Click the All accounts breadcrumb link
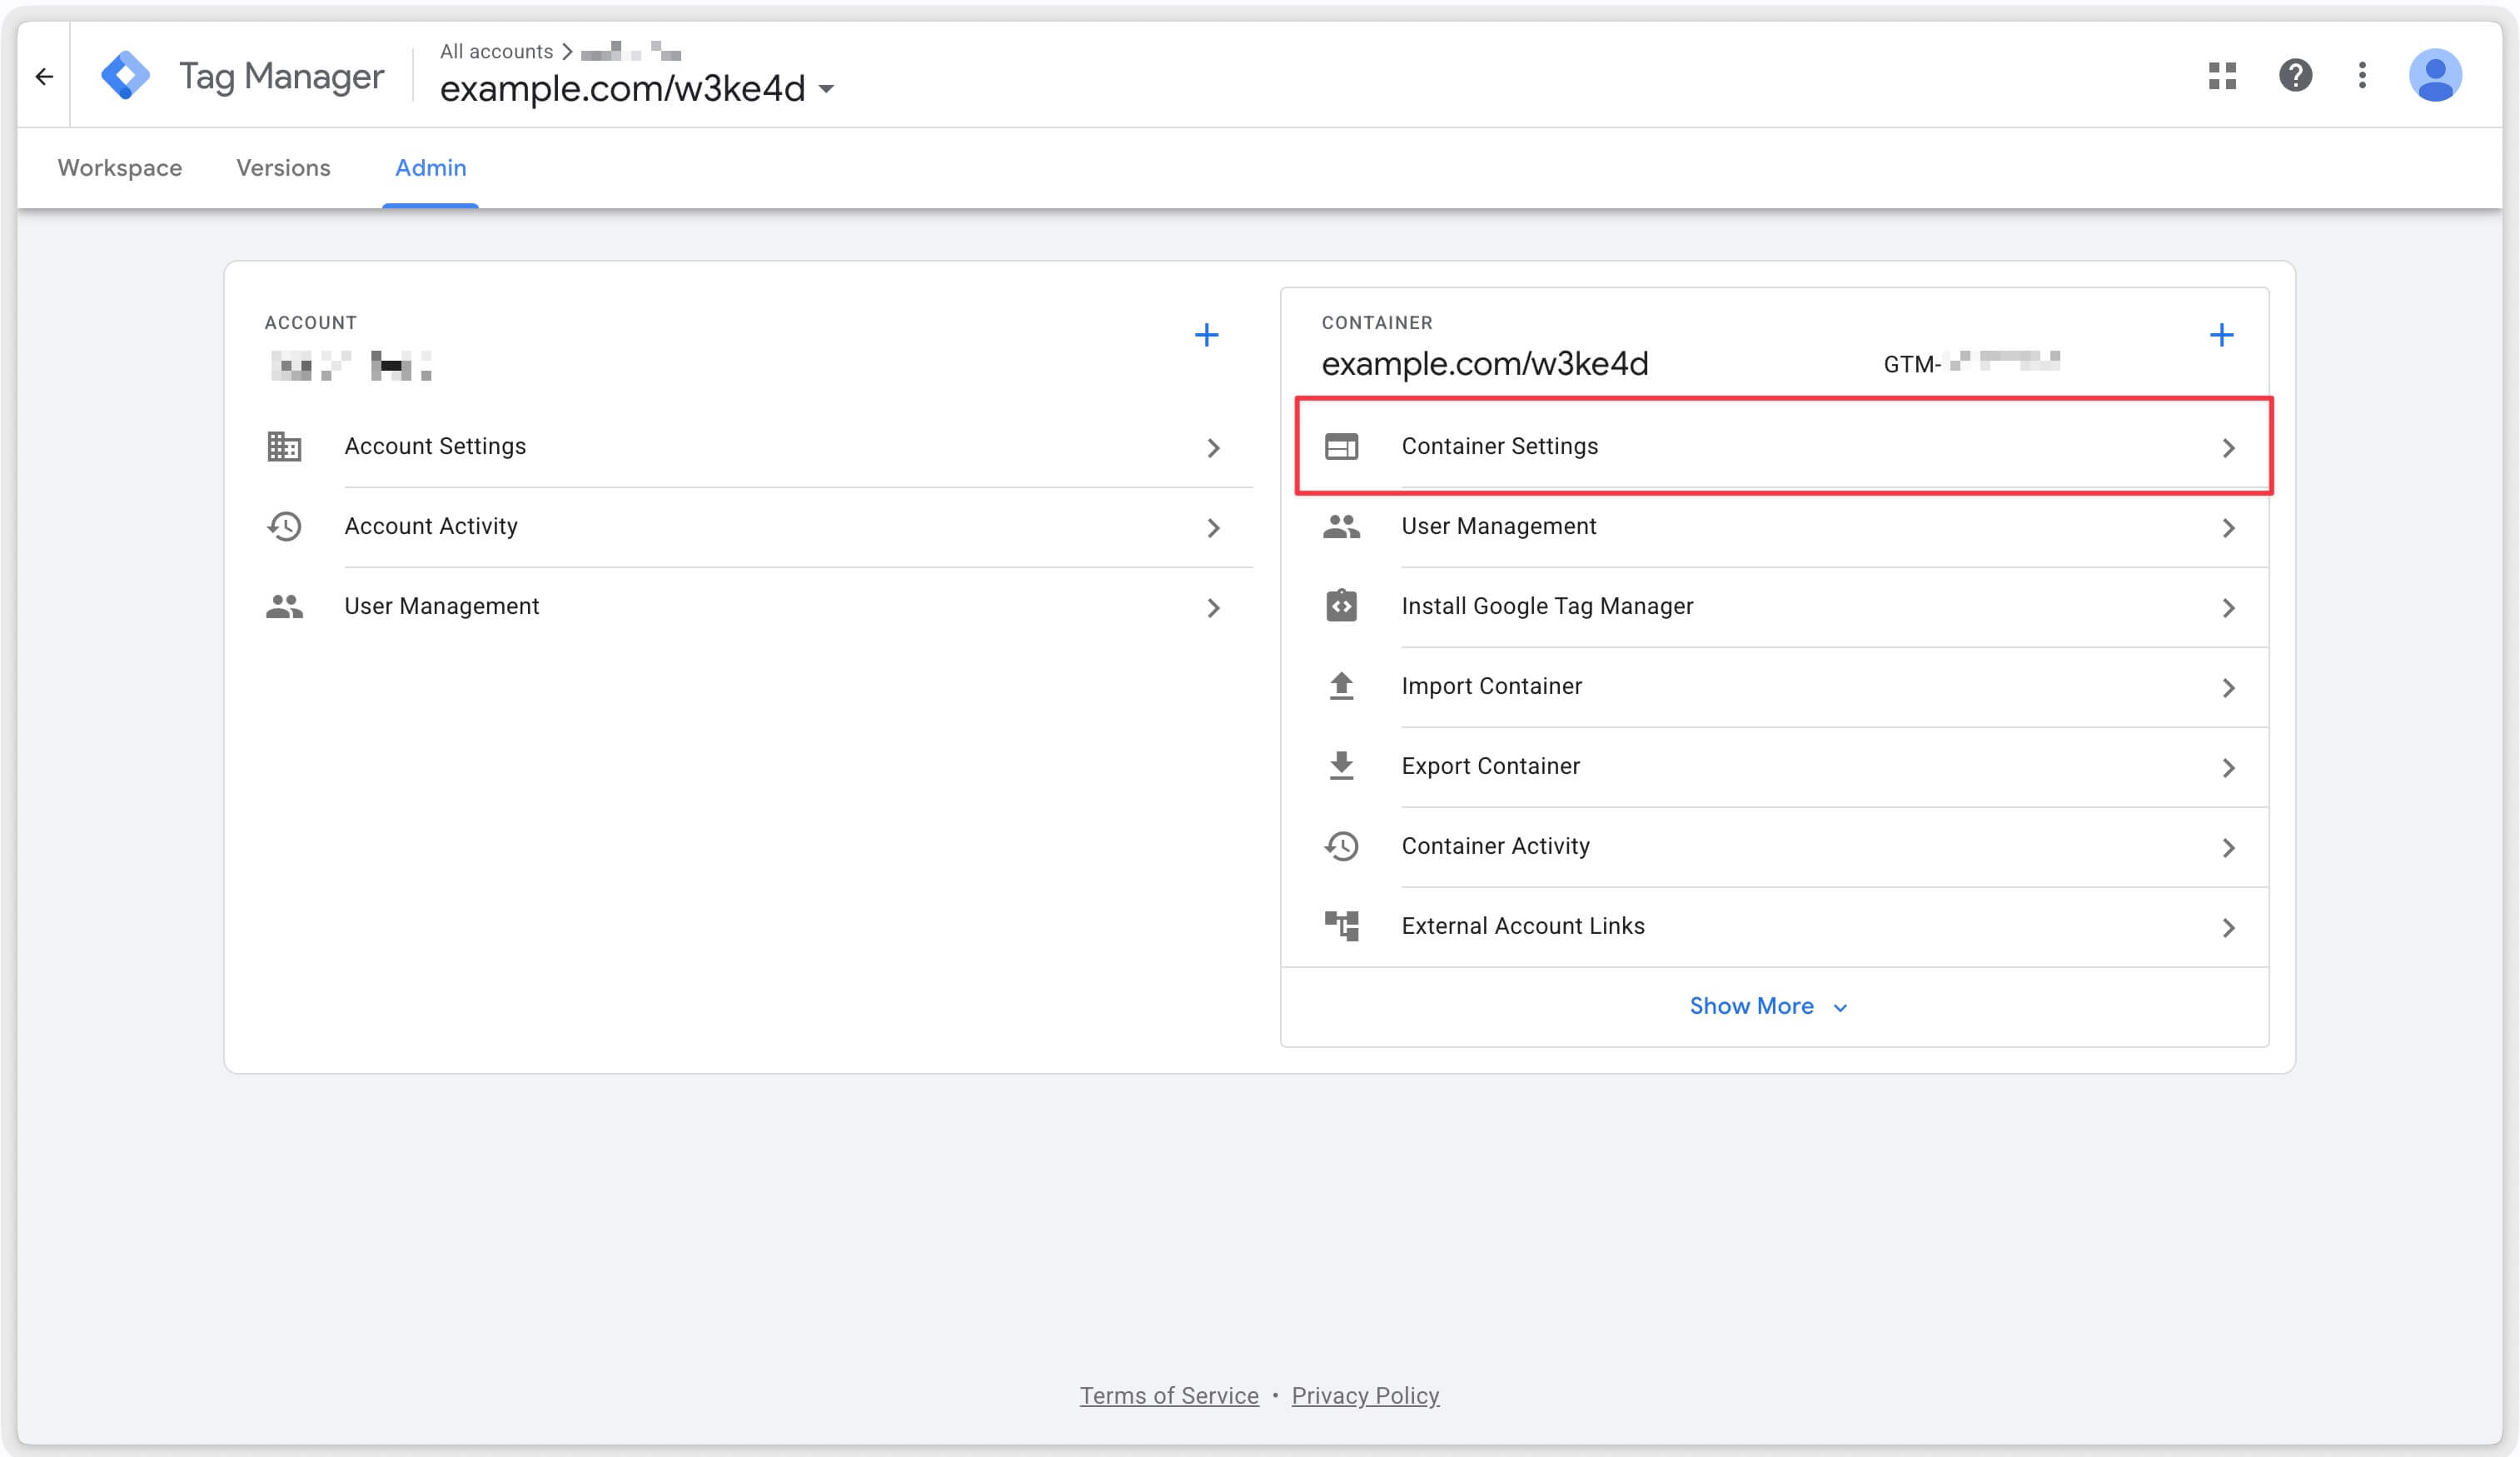Viewport: 2520px width, 1457px height. coord(496,51)
